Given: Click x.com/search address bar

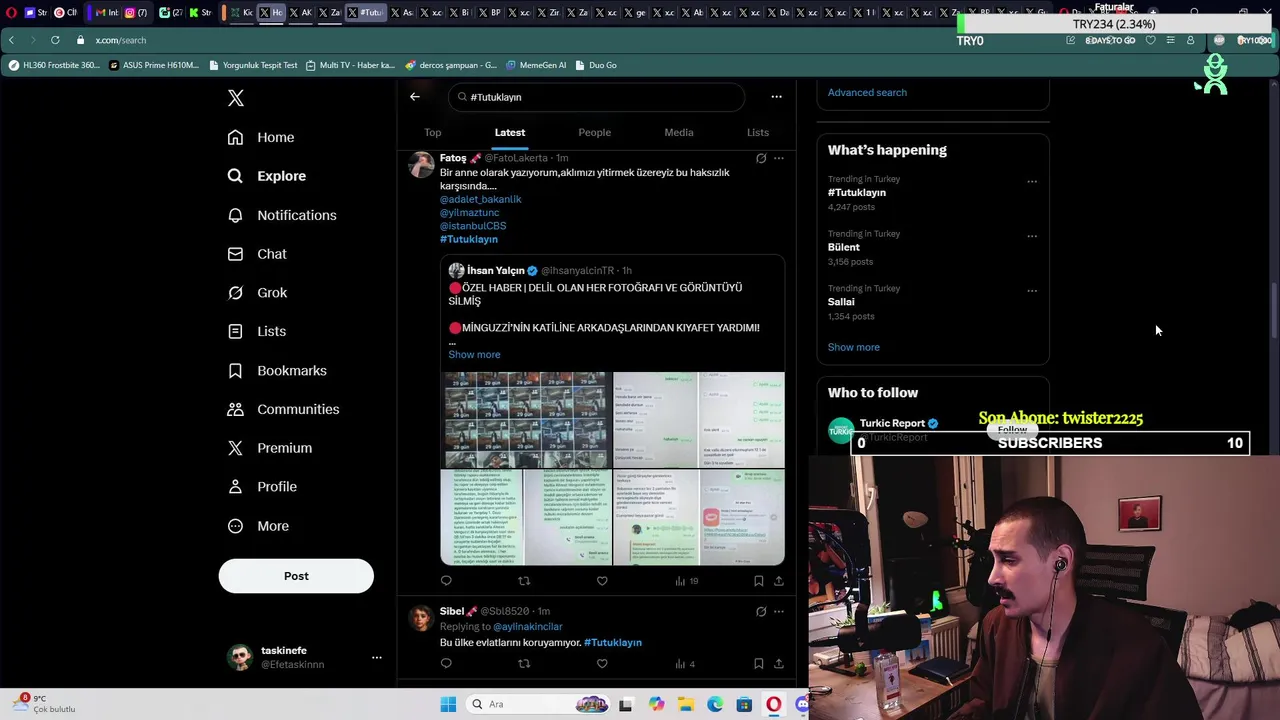Looking at the screenshot, I should click(x=121, y=40).
